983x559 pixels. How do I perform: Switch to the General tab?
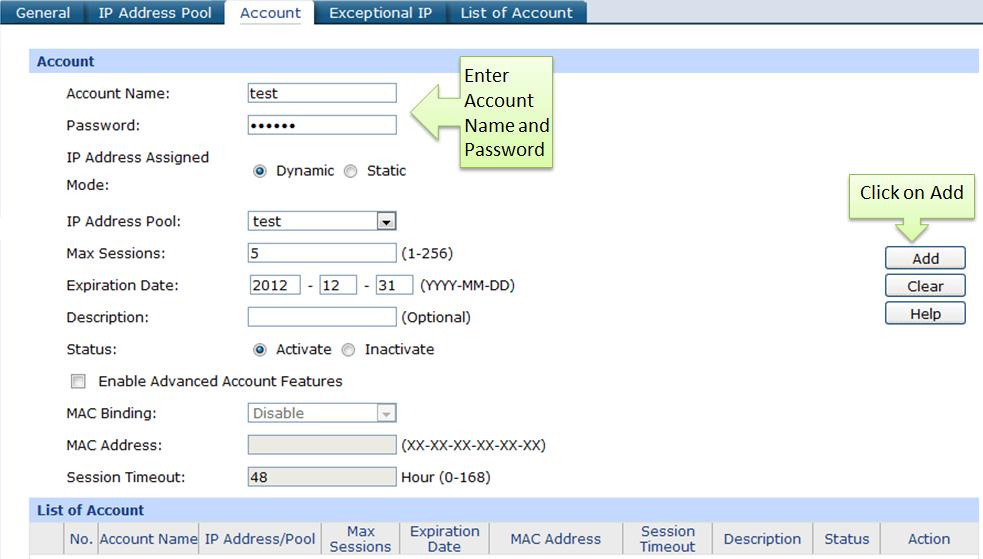point(43,13)
